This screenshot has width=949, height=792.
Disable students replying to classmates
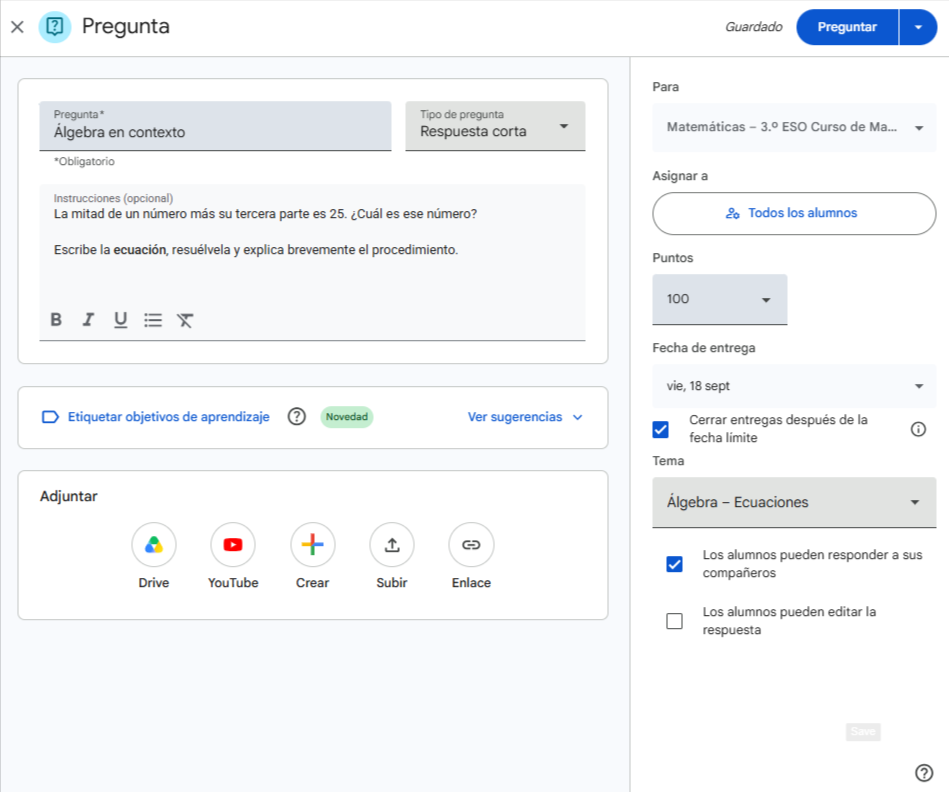tap(674, 564)
